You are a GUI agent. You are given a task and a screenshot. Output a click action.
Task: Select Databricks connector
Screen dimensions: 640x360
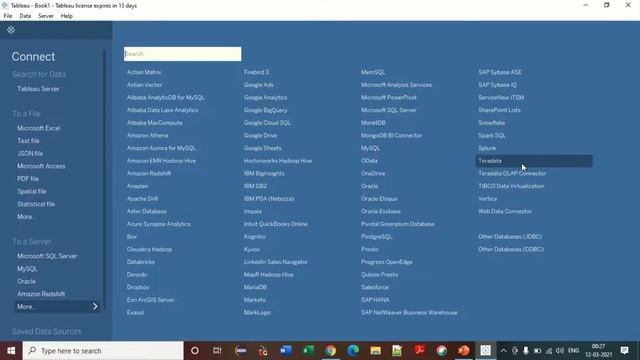141,262
